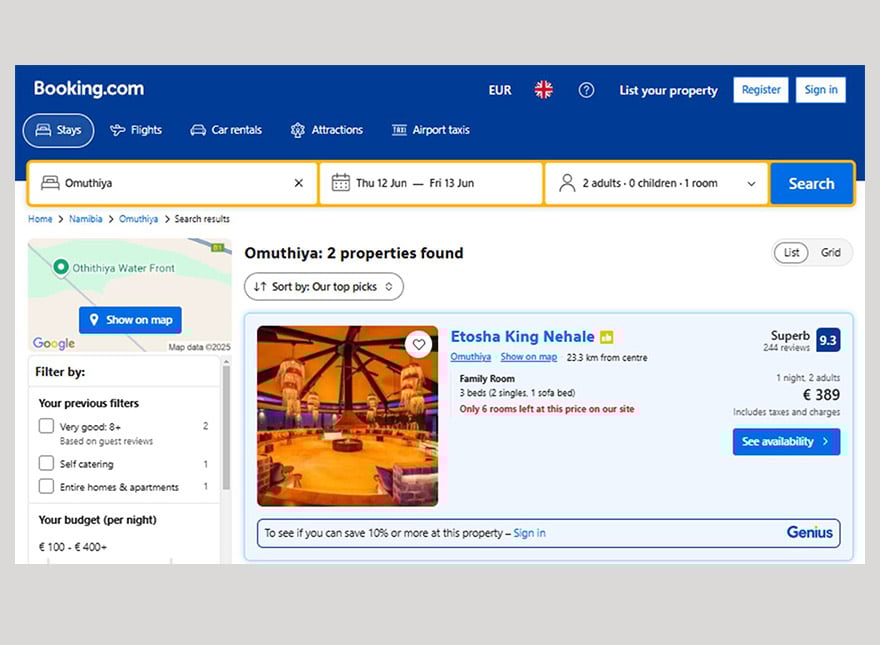Viewport: 880px width, 645px height.
Task: Click 'Your previous filters' heading
Action: tap(88, 403)
